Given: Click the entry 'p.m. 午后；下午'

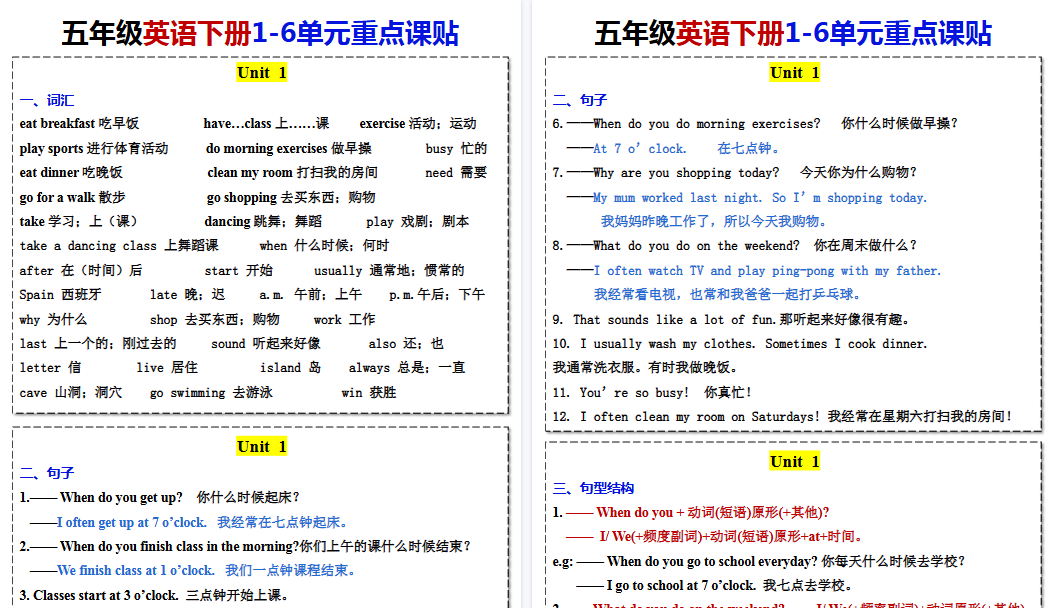Looking at the screenshot, I should [x=437, y=295].
